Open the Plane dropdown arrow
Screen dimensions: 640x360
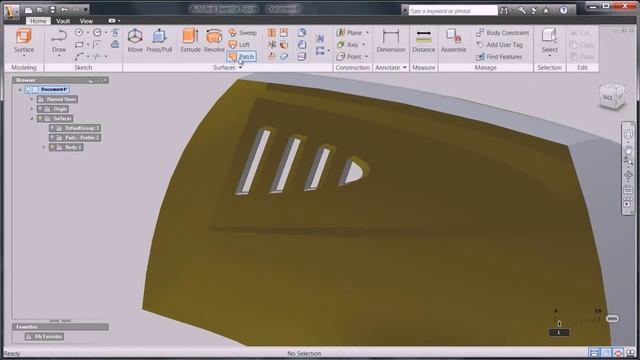367,33
